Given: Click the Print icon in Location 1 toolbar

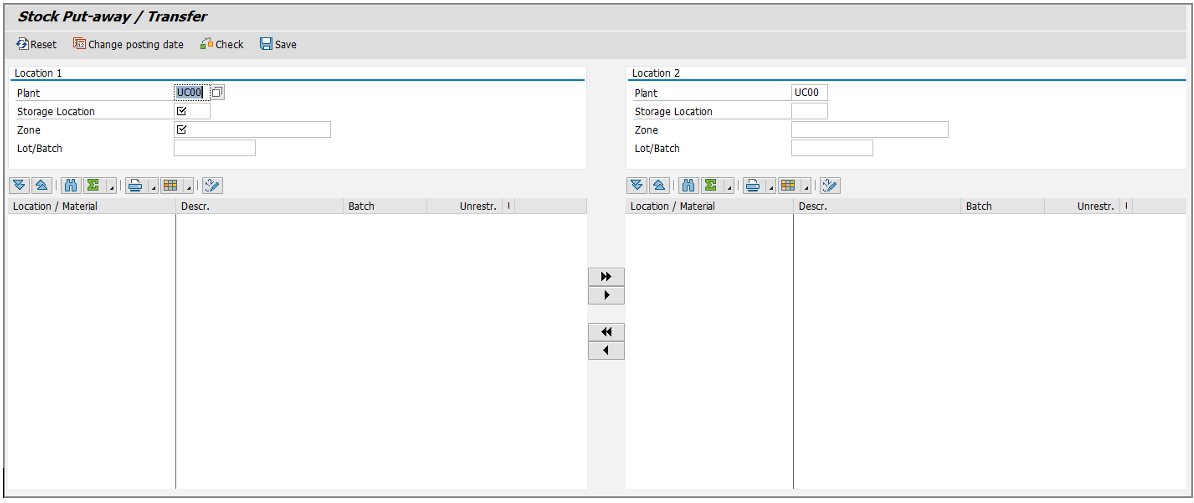Looking at the screenshot, I should tap(135, 185).
